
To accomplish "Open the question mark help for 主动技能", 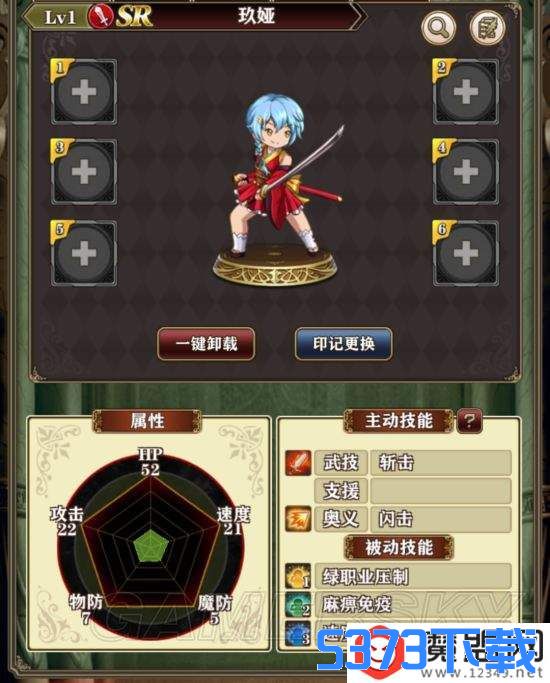I will tap(469, 421).
